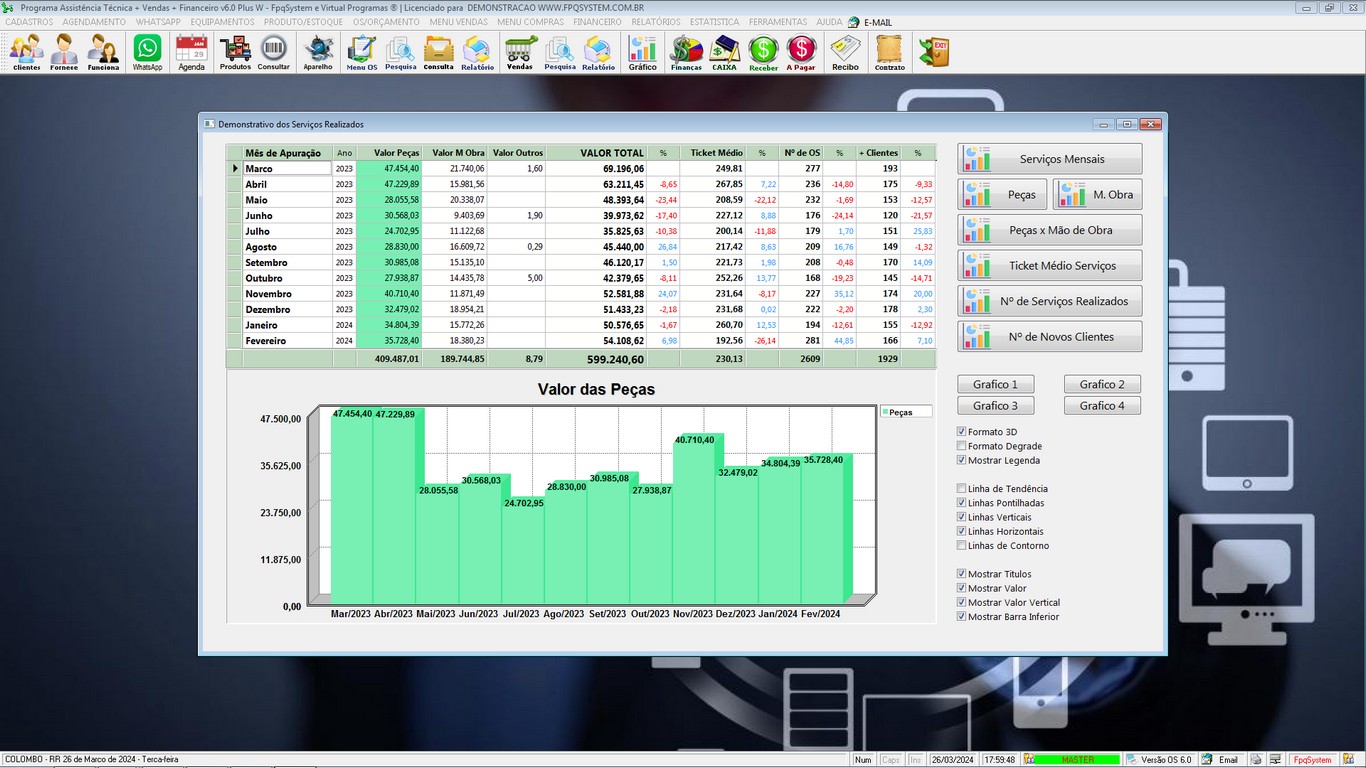
Task: Open the Recibo receipt icon
Action: [845, 52]
